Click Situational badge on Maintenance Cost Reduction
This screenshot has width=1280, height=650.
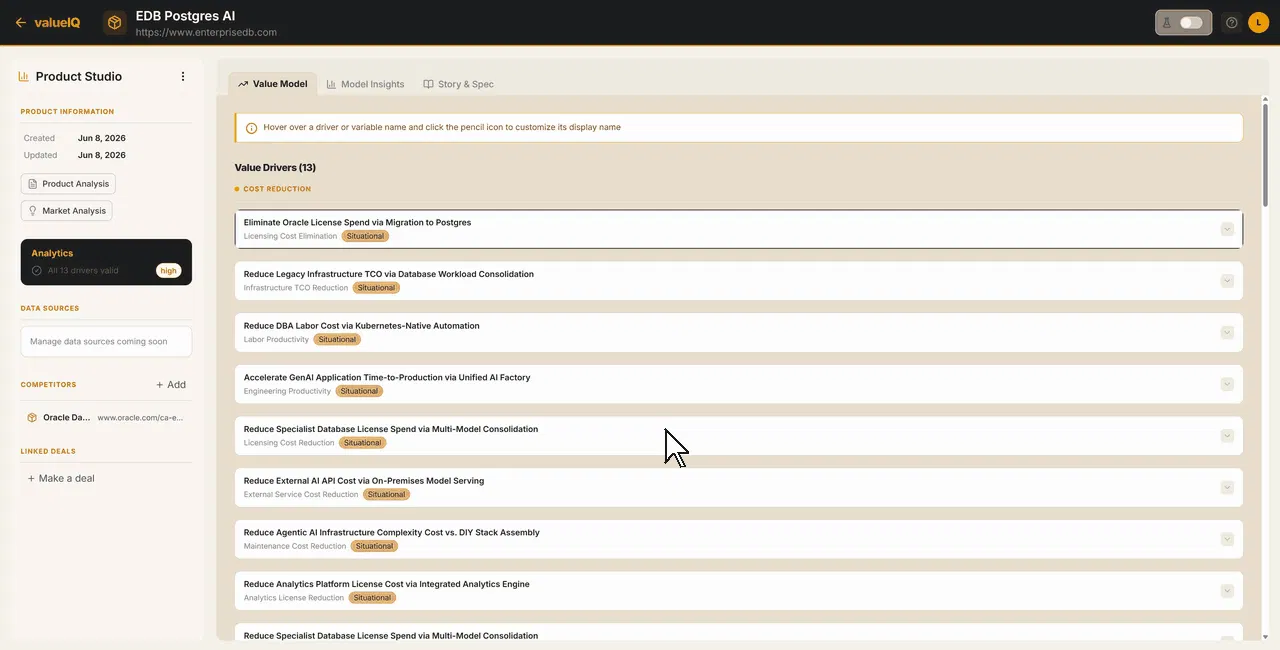pos(374,546)
